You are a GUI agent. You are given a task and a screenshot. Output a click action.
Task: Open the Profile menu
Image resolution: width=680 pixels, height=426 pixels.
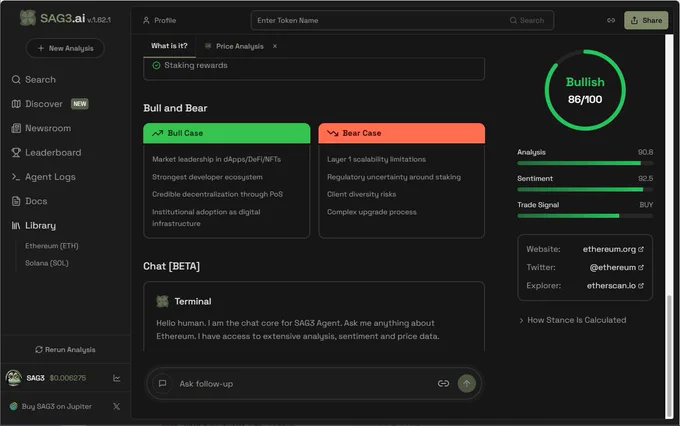[160, 20]
